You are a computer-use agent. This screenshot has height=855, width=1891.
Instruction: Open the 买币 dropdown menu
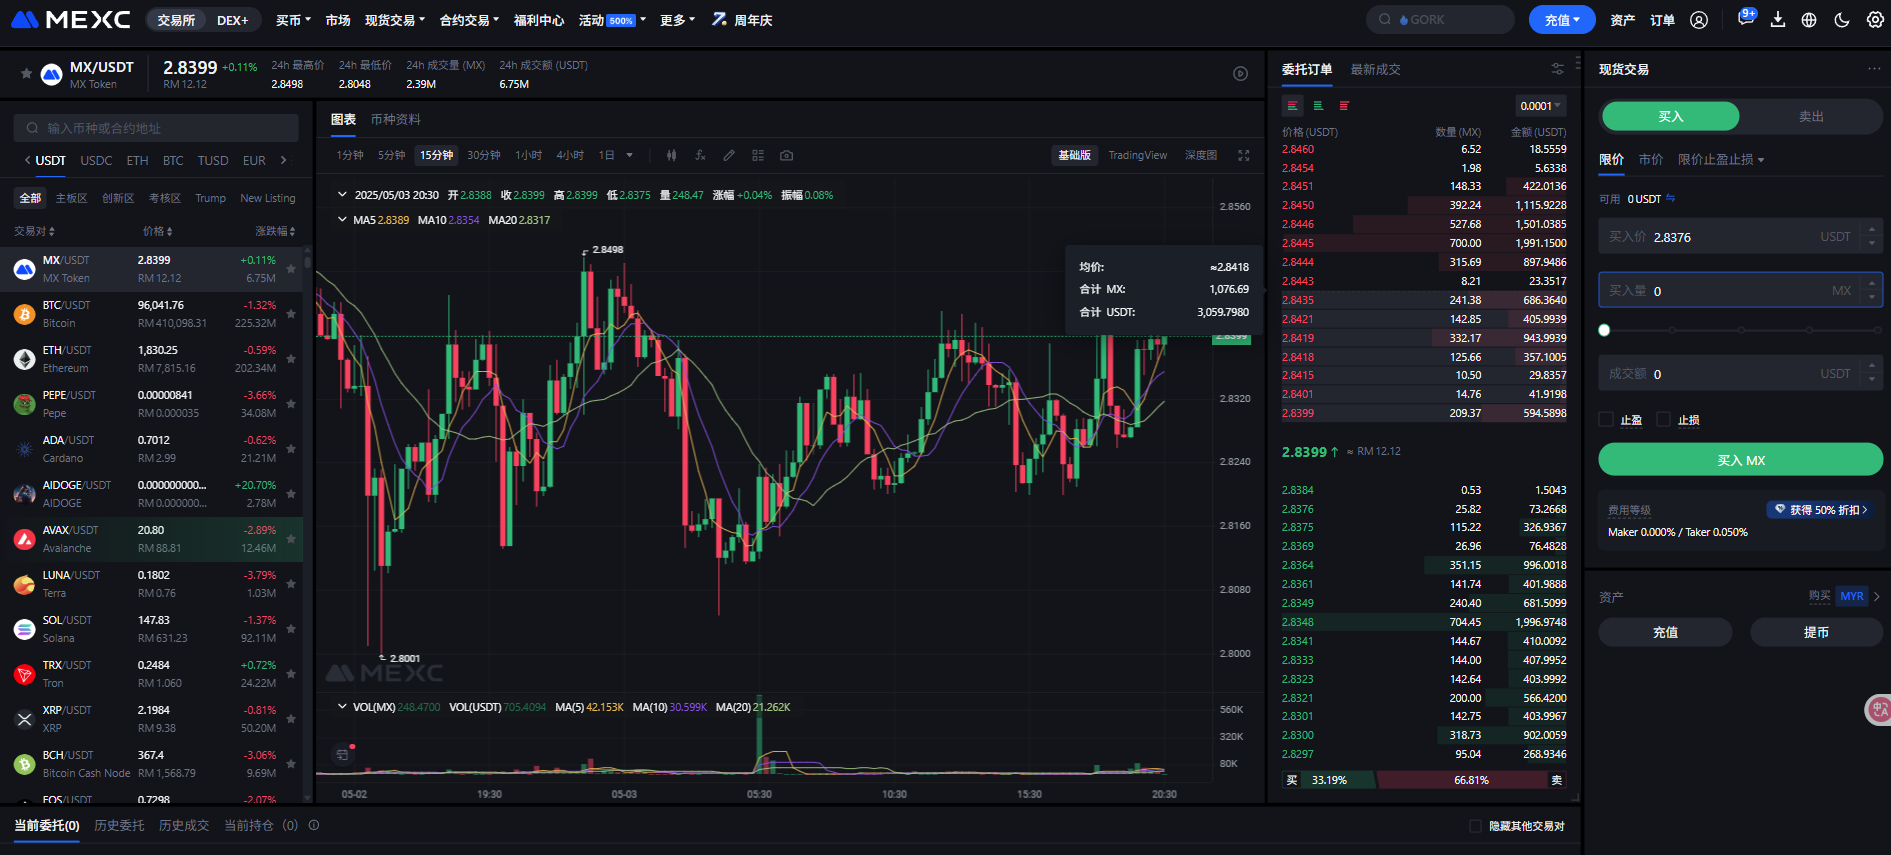(293, 20)
